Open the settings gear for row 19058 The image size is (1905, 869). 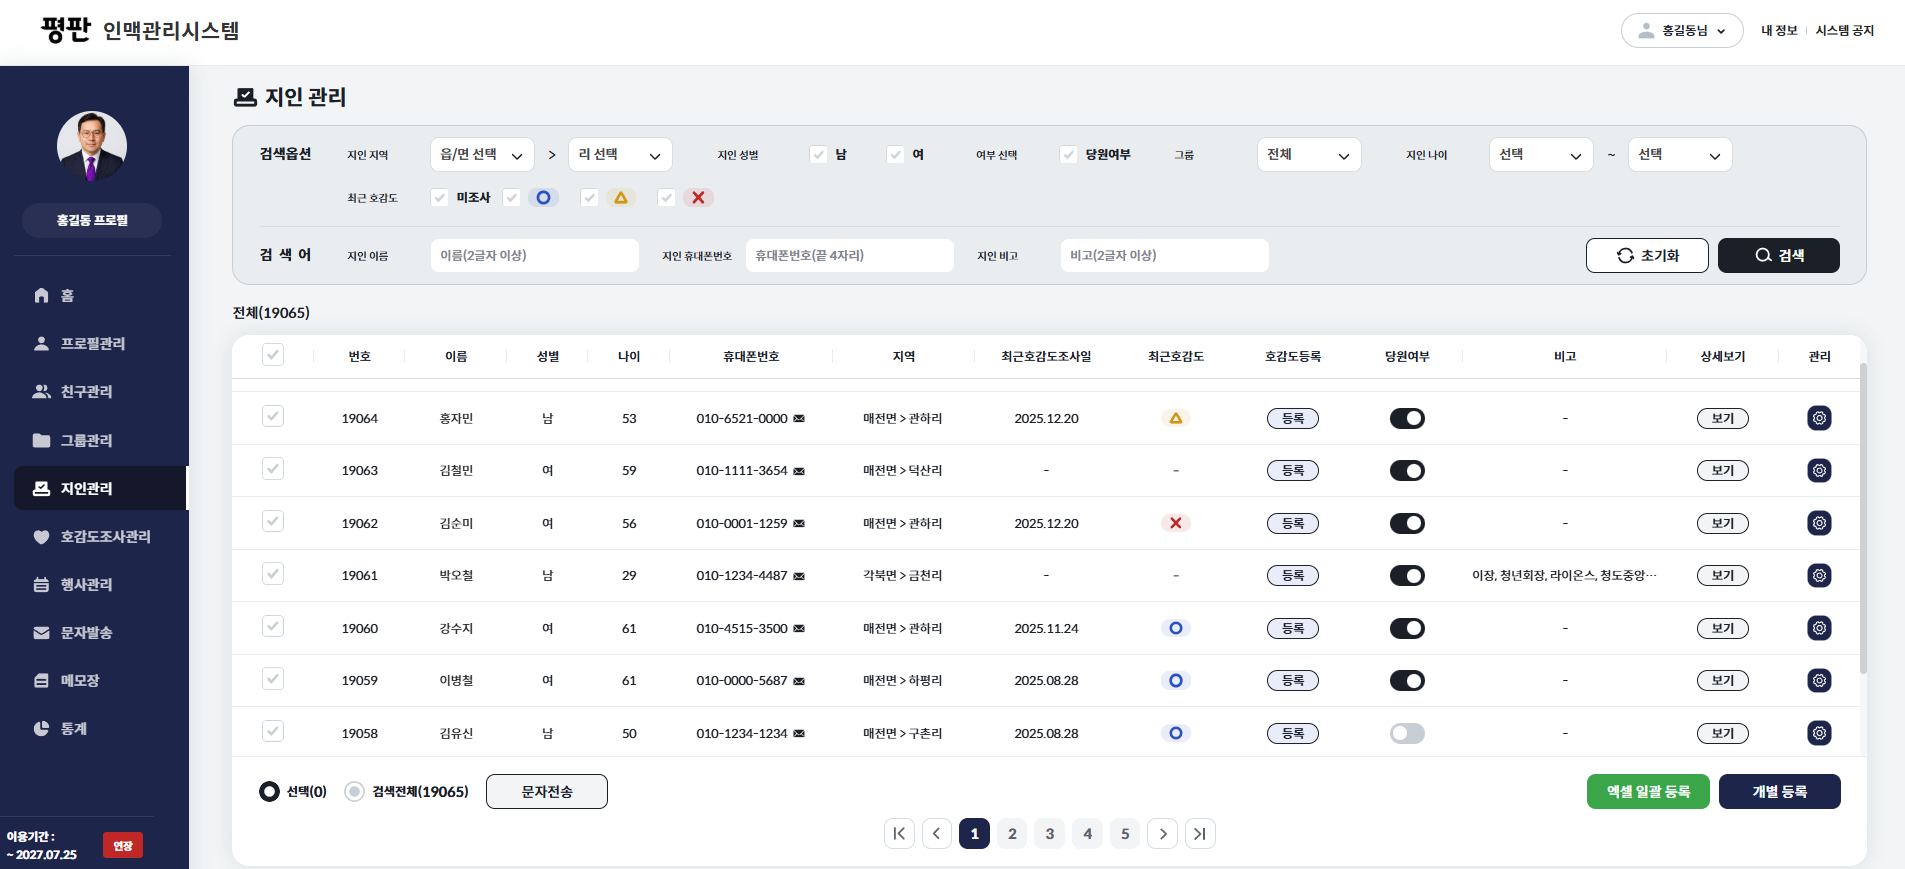coord(1819,733)
